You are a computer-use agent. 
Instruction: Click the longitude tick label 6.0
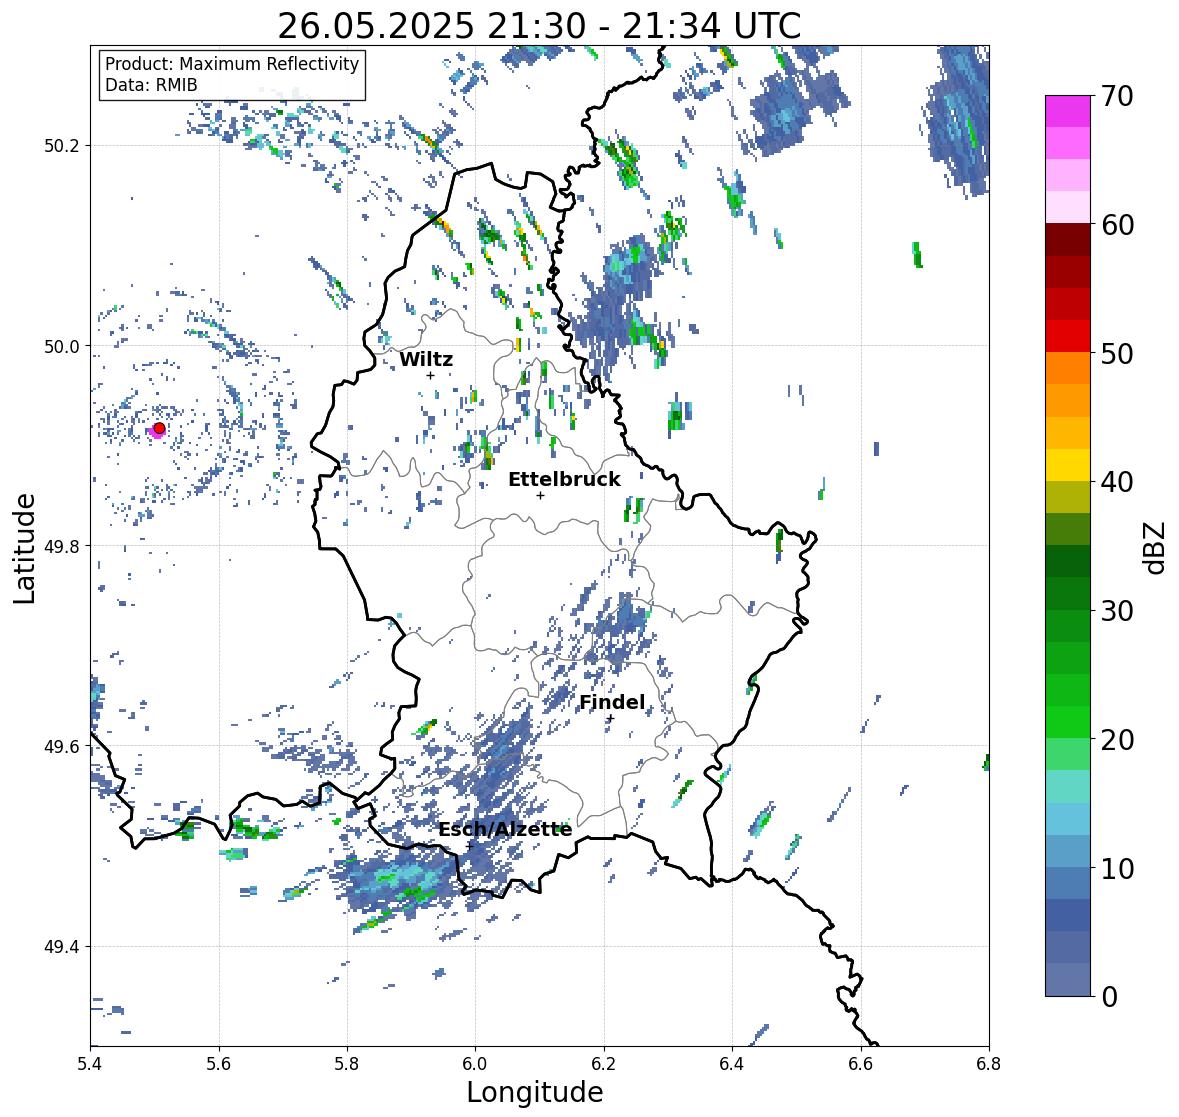click(475, 1064)
